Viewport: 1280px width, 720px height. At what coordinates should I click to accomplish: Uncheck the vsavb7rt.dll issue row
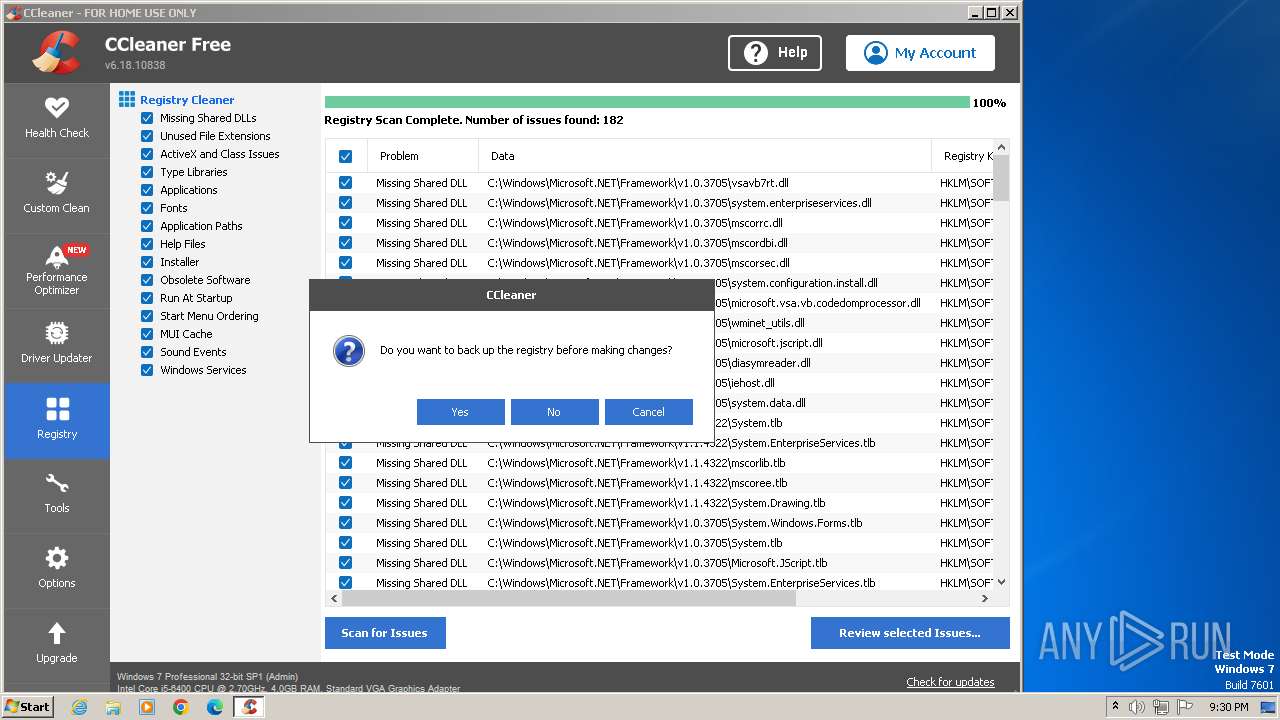pyautogui.click(x=345, y=183)
